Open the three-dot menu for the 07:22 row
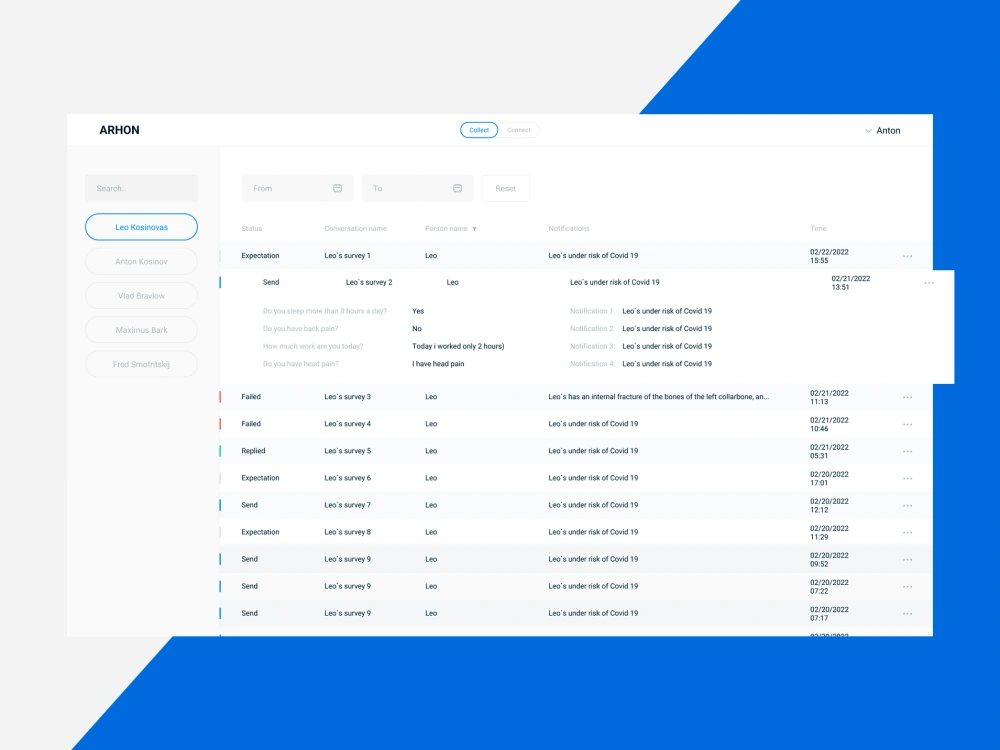This screenshot has height=750, width=1000. [x=908, y=587]
